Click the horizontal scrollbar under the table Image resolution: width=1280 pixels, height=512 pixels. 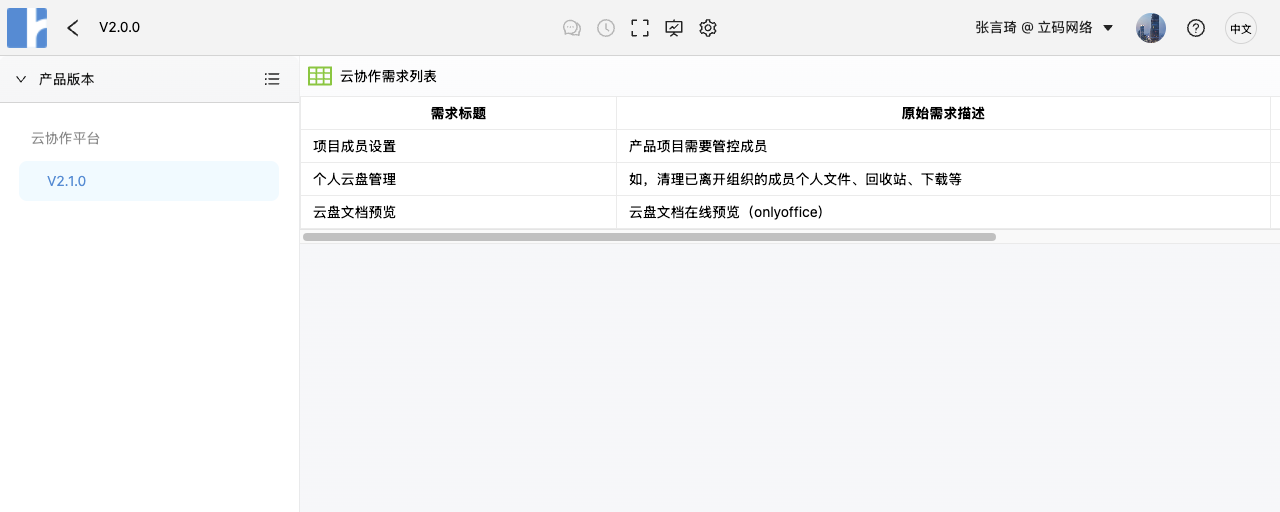649,237
